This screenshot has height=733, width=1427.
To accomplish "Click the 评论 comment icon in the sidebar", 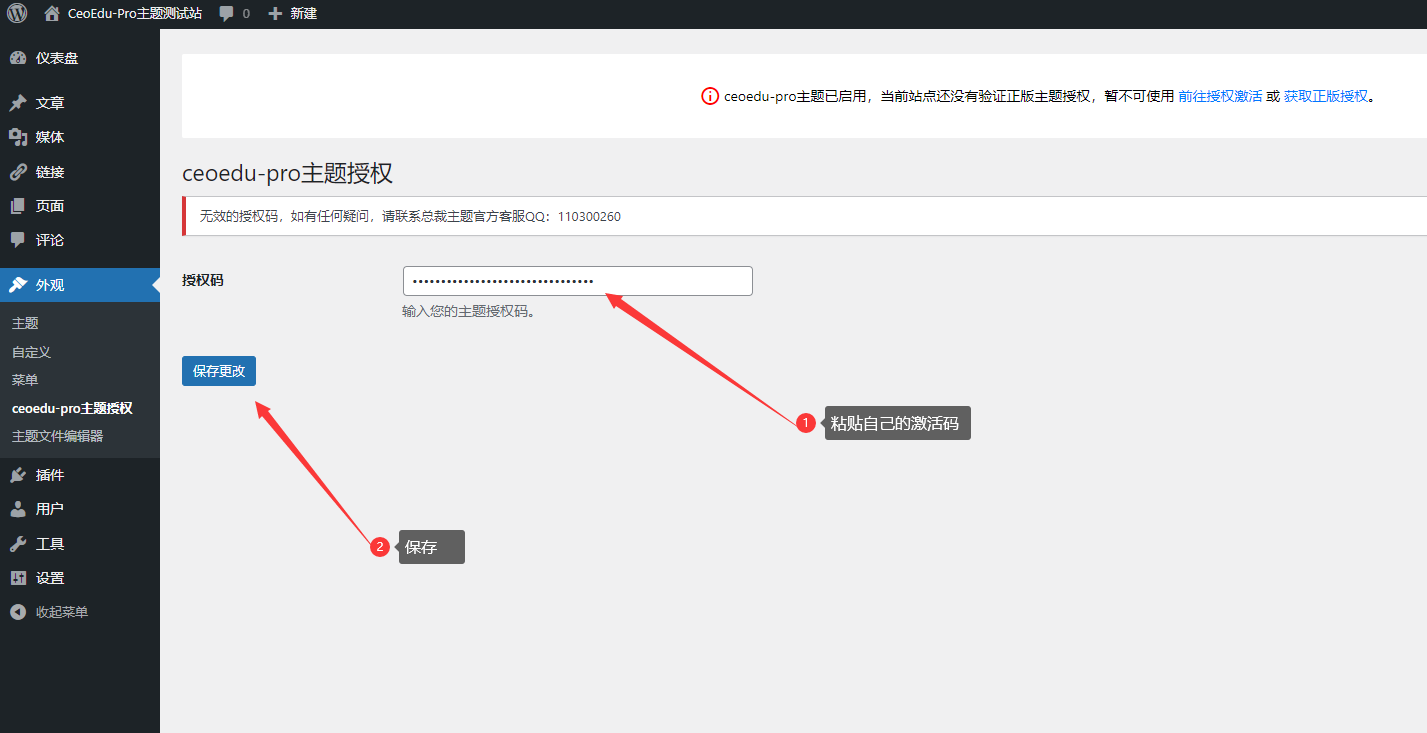I will click(18, 240).
